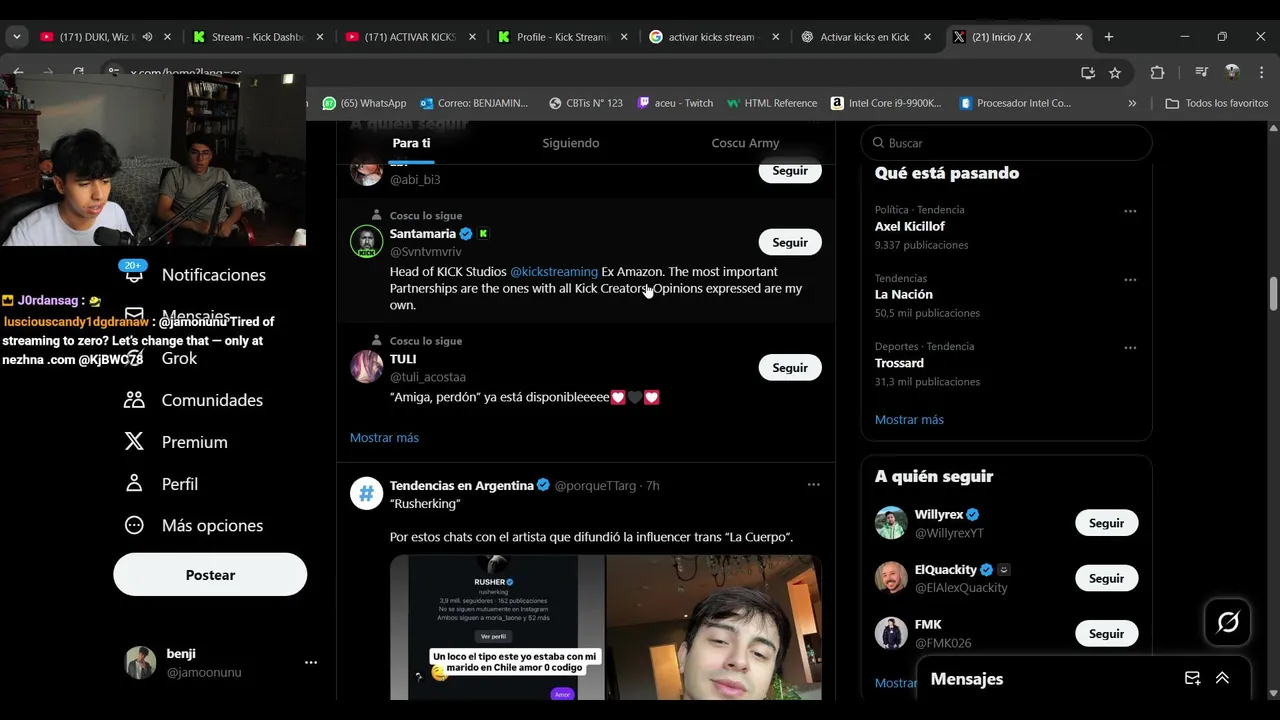Open the browser extensions puzzle icon
Image resolution: width=1280 pixels, height=720 pixels.
point(1157,72)
